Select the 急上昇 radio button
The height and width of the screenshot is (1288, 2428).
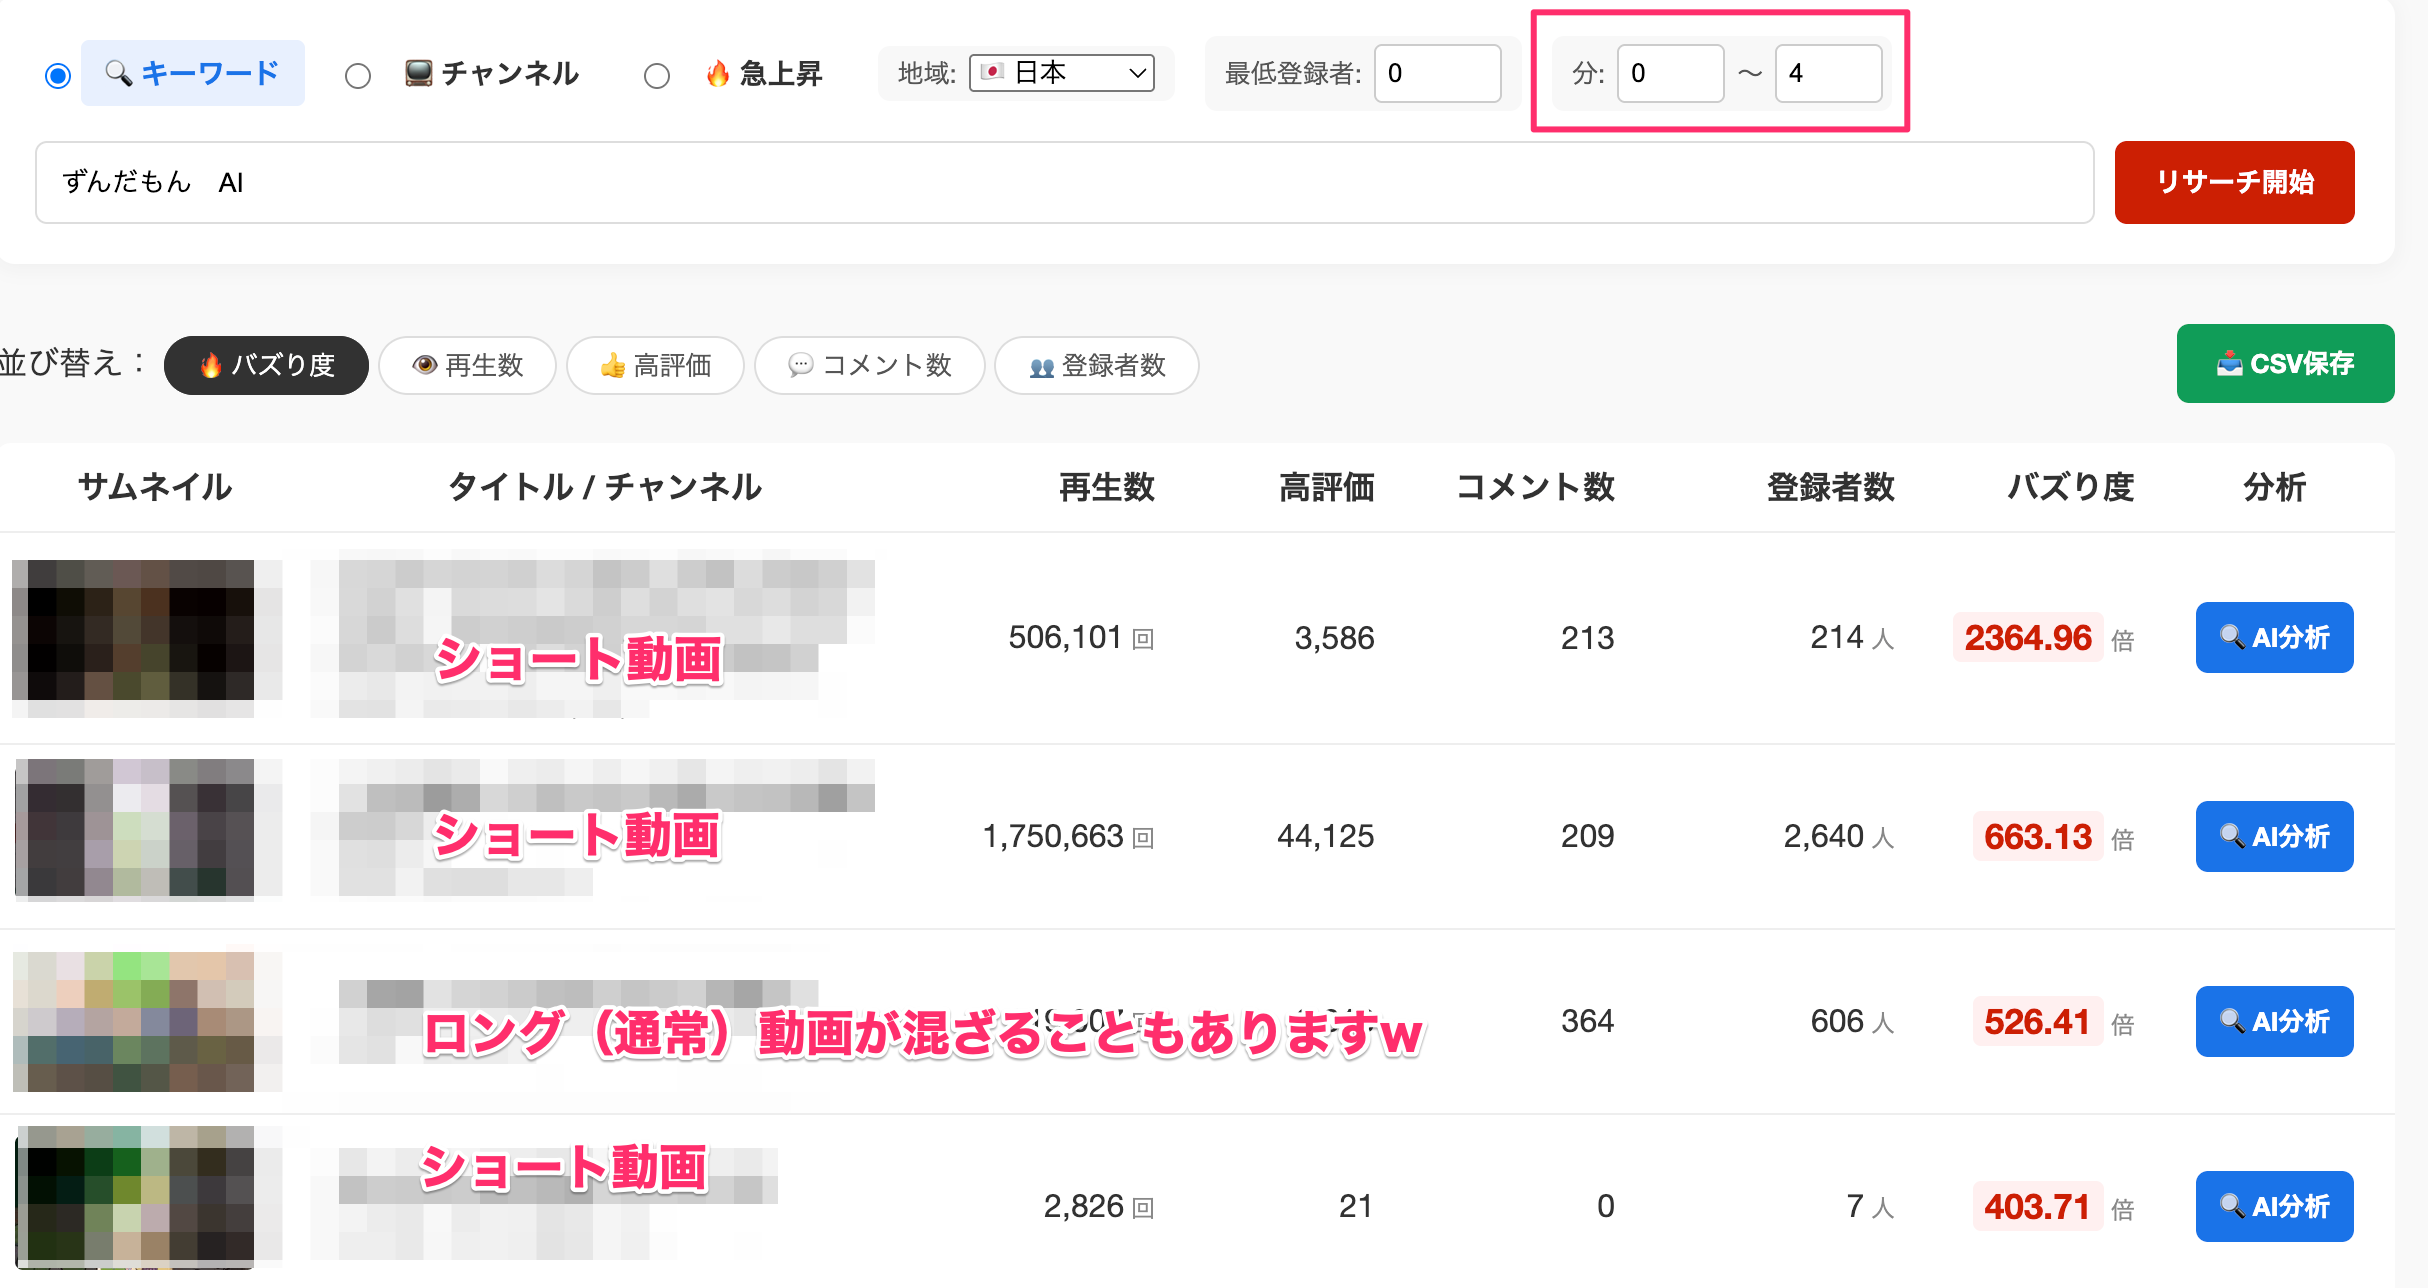657,76
